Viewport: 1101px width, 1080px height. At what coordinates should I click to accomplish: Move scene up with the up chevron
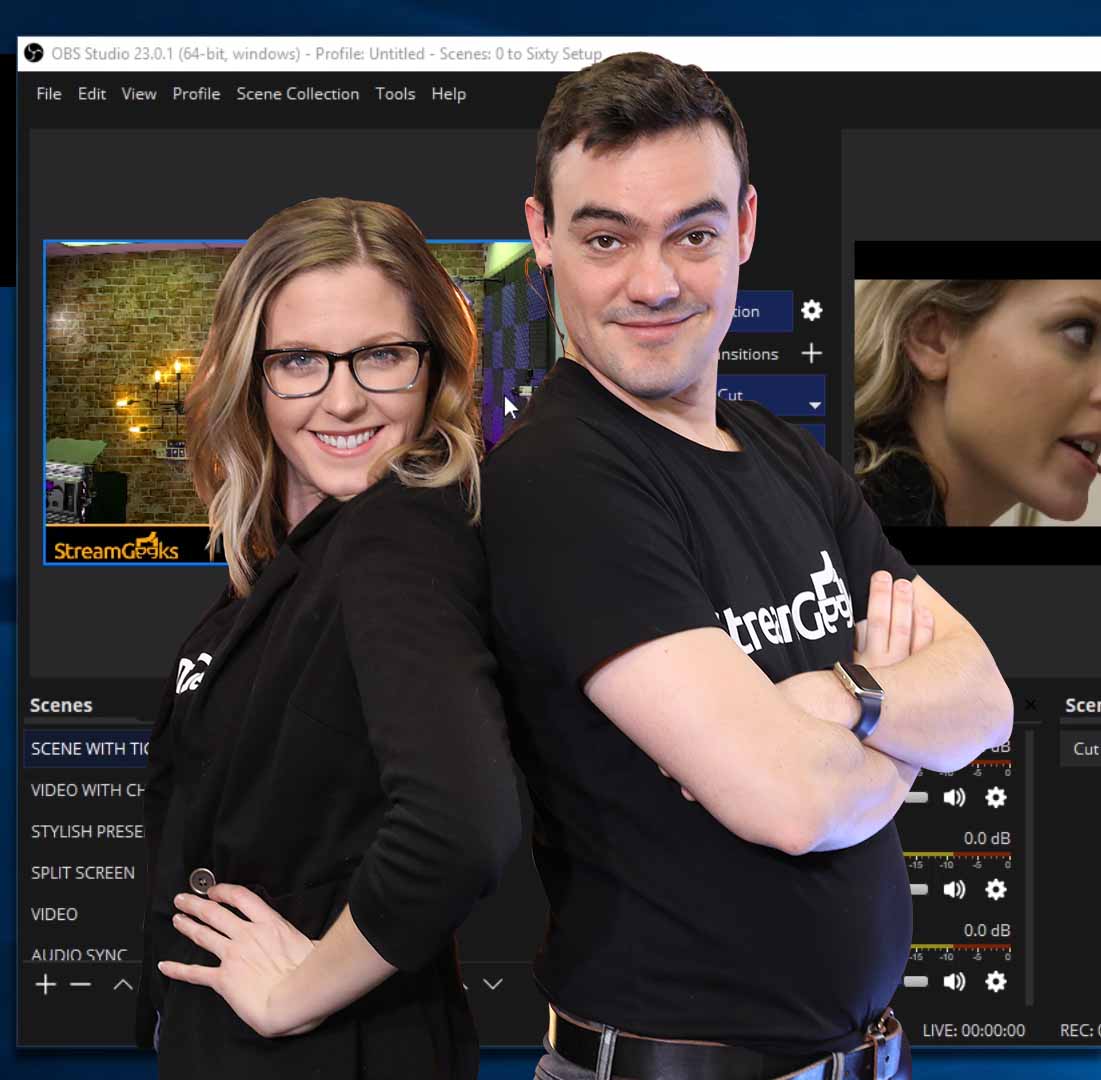coord(123,984)
